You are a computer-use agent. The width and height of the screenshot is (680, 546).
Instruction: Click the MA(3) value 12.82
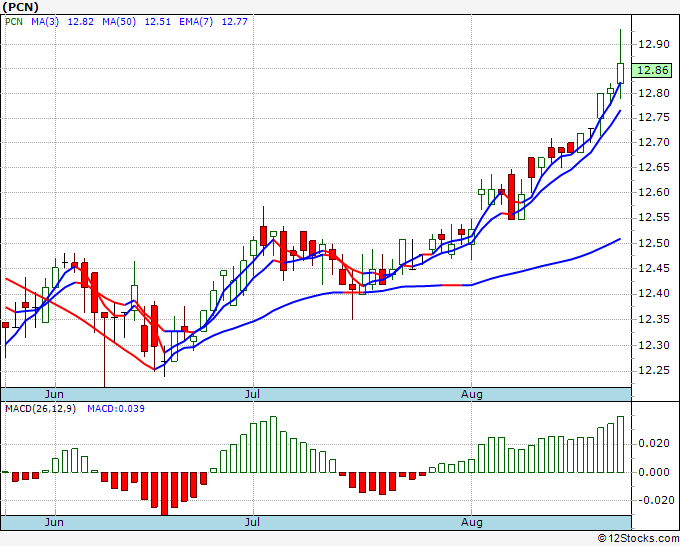click(81, 22)
